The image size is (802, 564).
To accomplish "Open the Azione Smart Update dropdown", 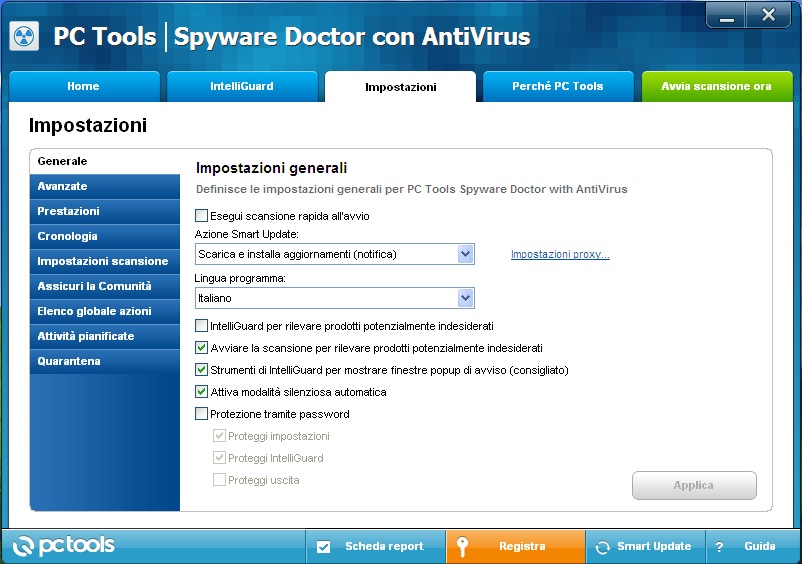I will pyautogui.click(x=464, y=254).
